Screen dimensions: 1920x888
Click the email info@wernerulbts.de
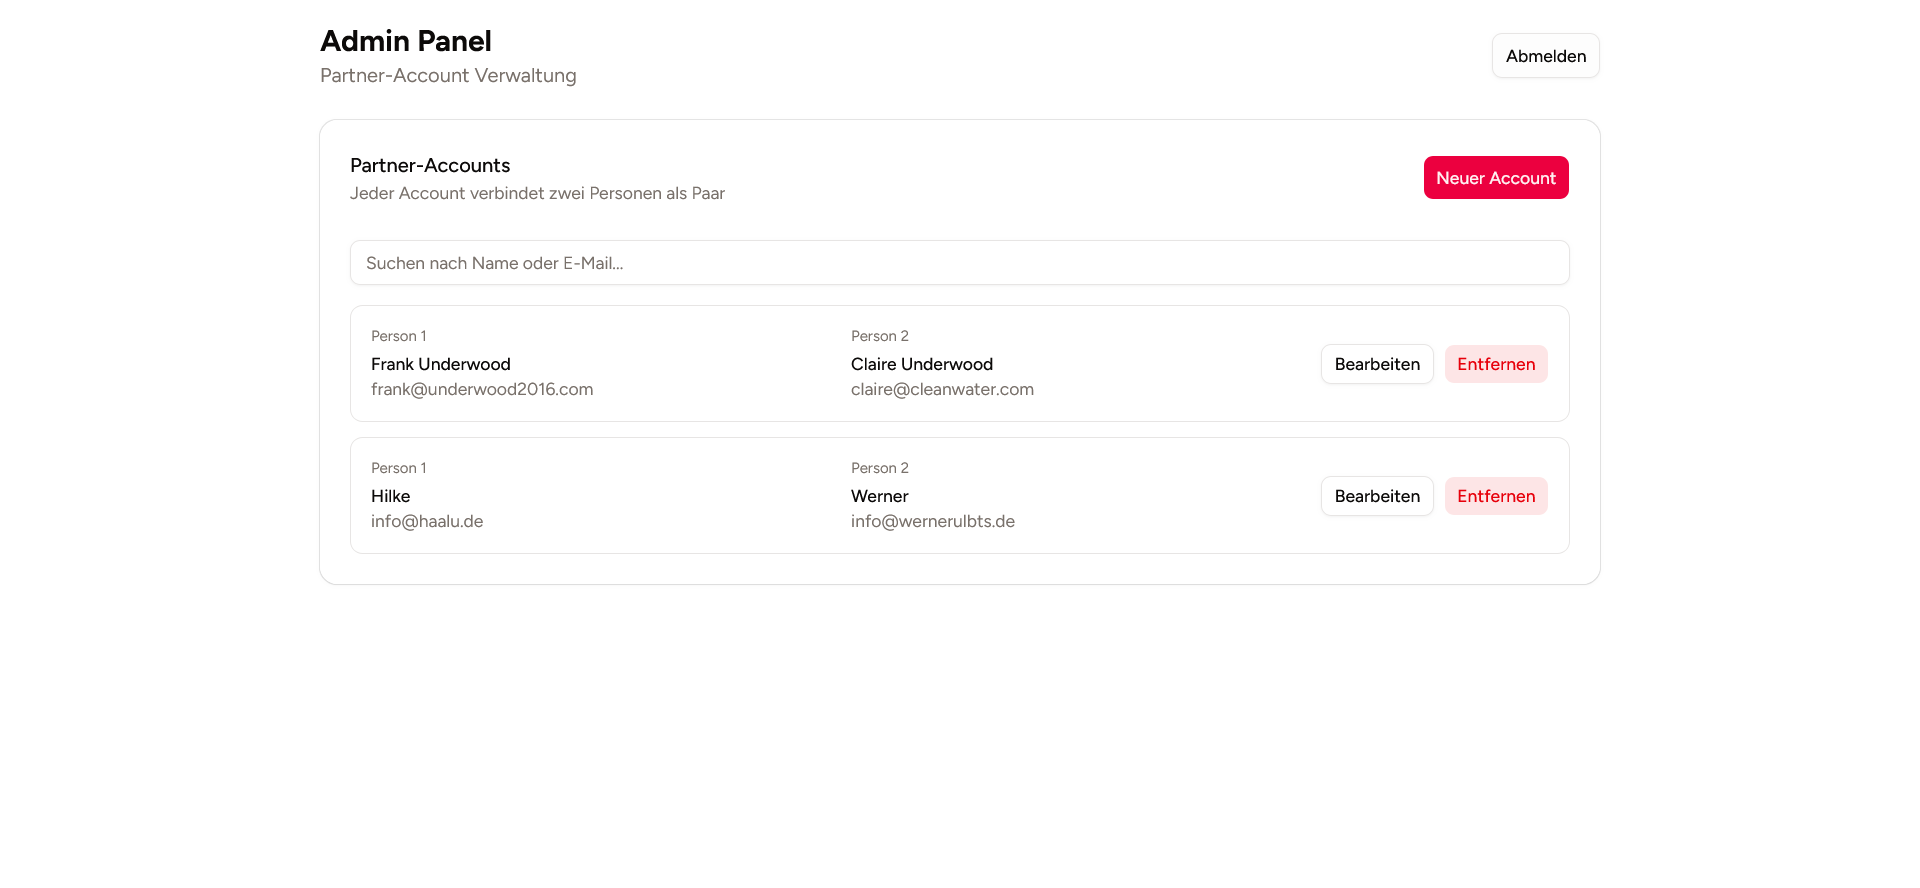point(932,521)
